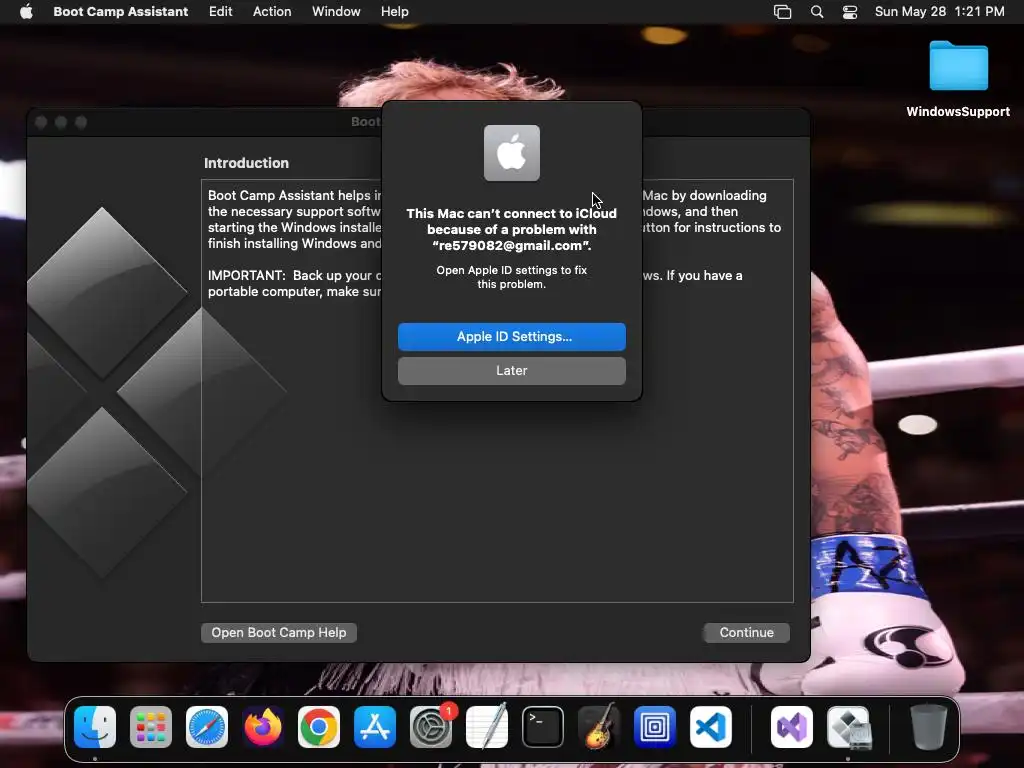Screen dimensions: 1024x768
Task: Open the Action menu
Action: [x=272, y=12]
